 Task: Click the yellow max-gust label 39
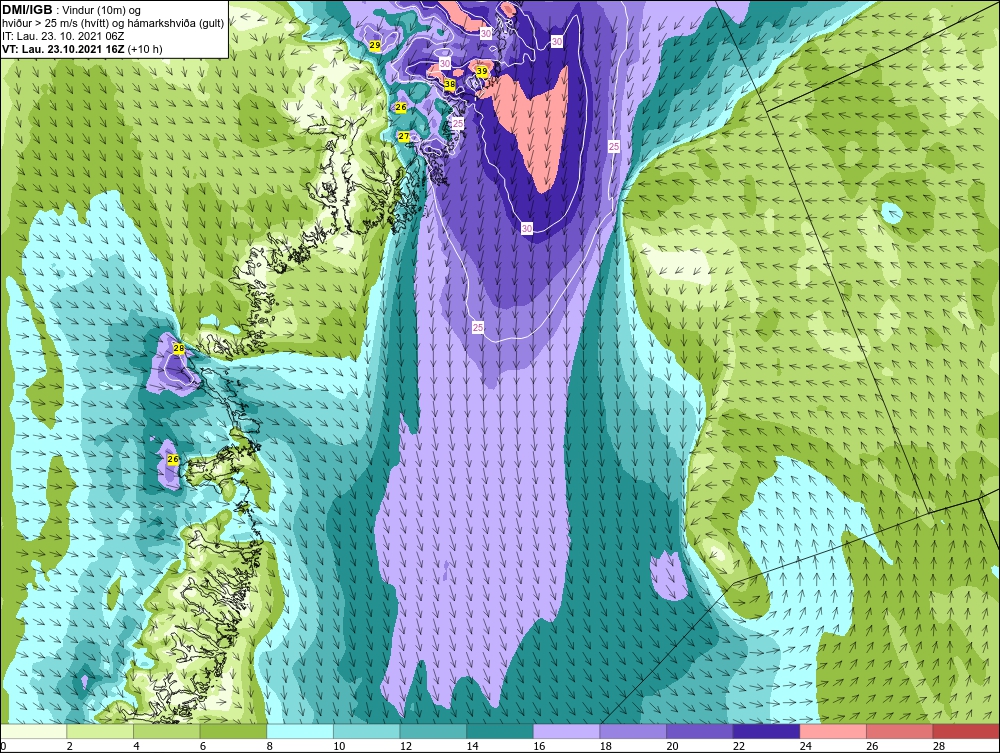[x=482, y=71]
